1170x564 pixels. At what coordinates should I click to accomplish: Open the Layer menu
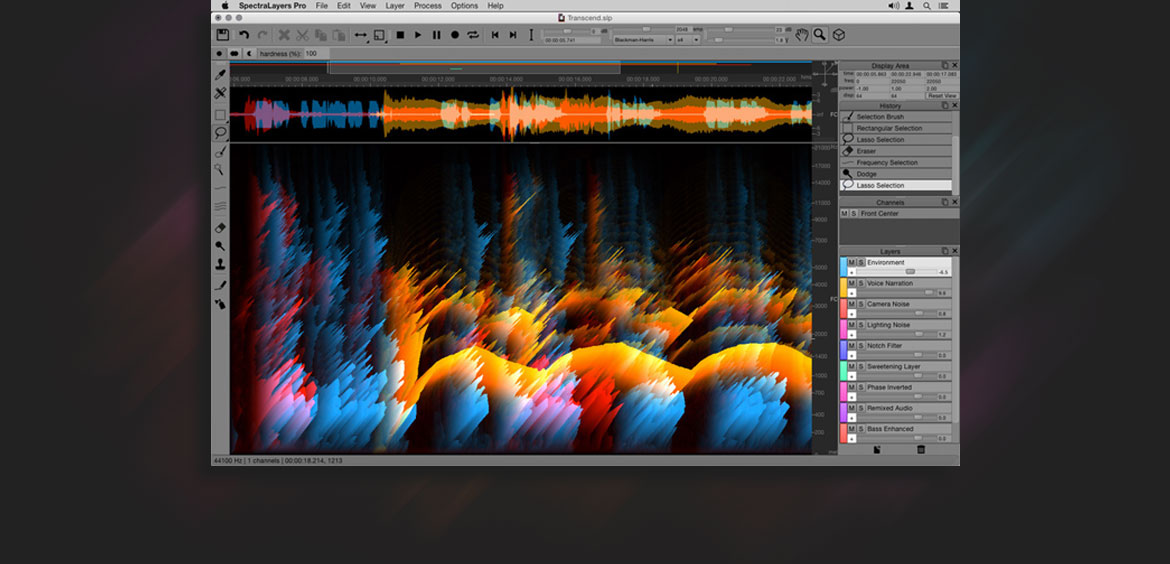[x=395, y=6]
